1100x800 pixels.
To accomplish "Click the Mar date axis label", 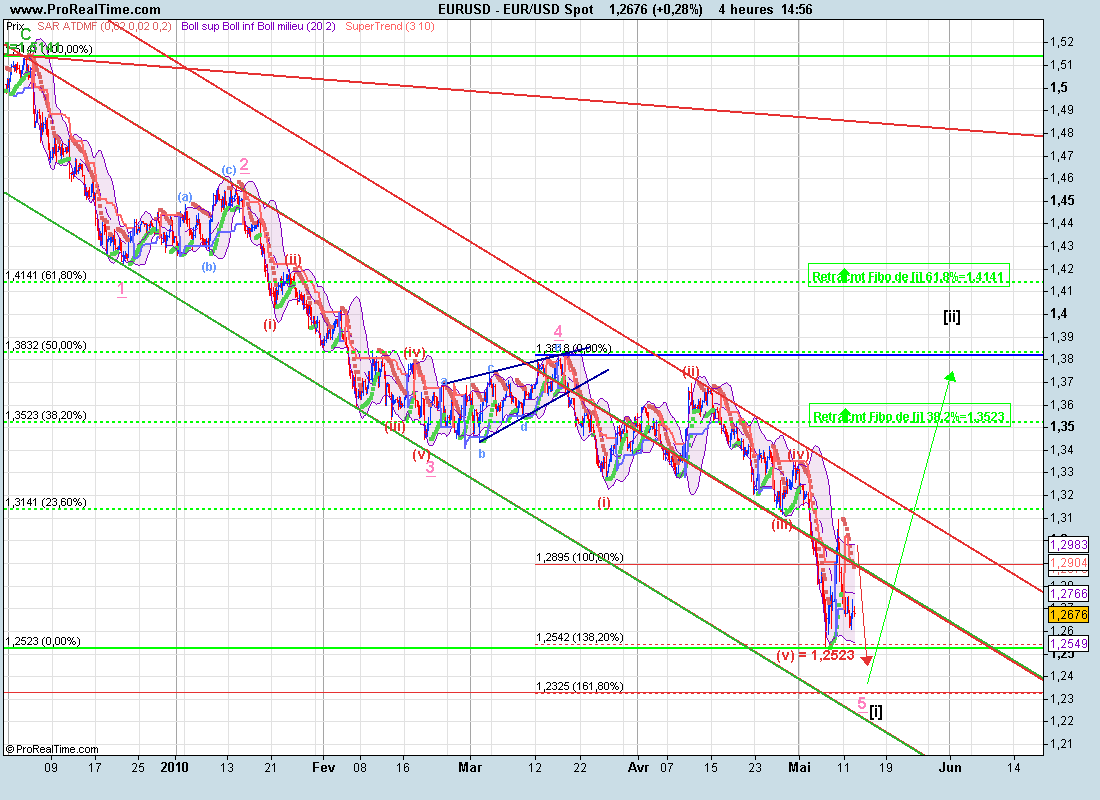I will pos(470,768).
